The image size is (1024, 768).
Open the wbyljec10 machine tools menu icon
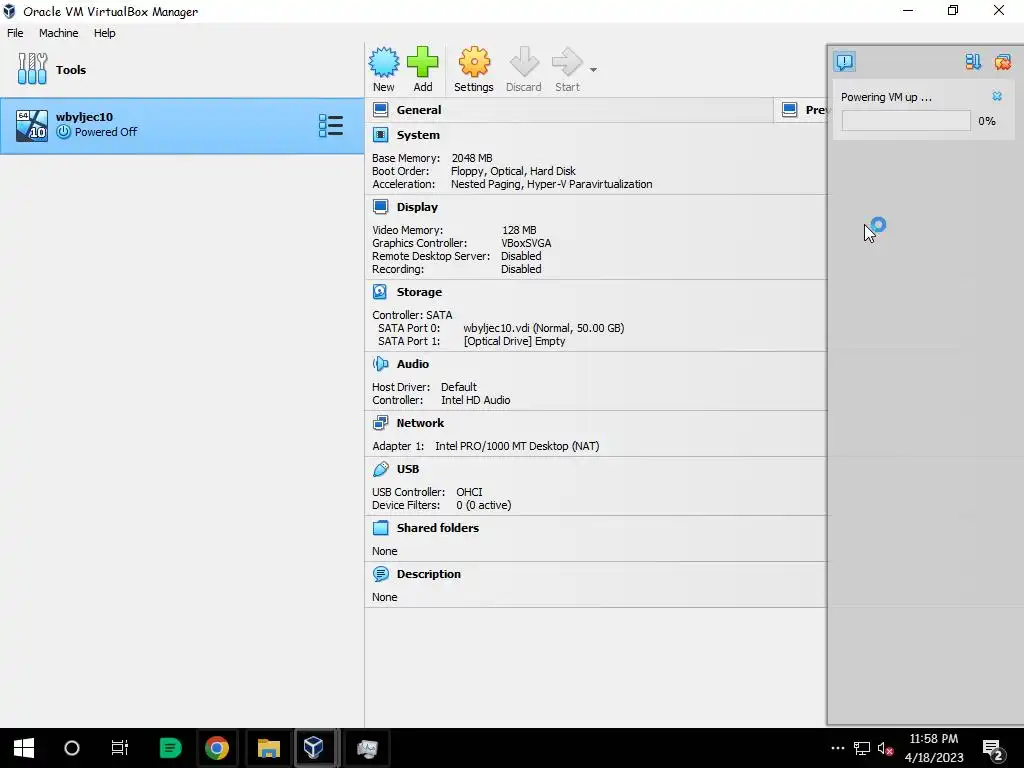click(x=330, y=125)
